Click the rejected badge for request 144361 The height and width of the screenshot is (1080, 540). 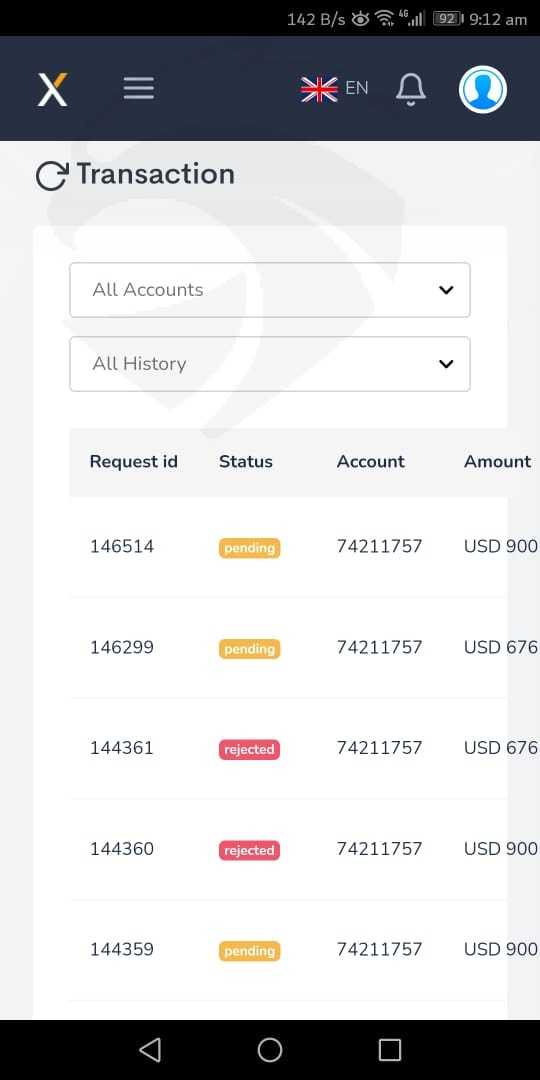coord(249,749)
